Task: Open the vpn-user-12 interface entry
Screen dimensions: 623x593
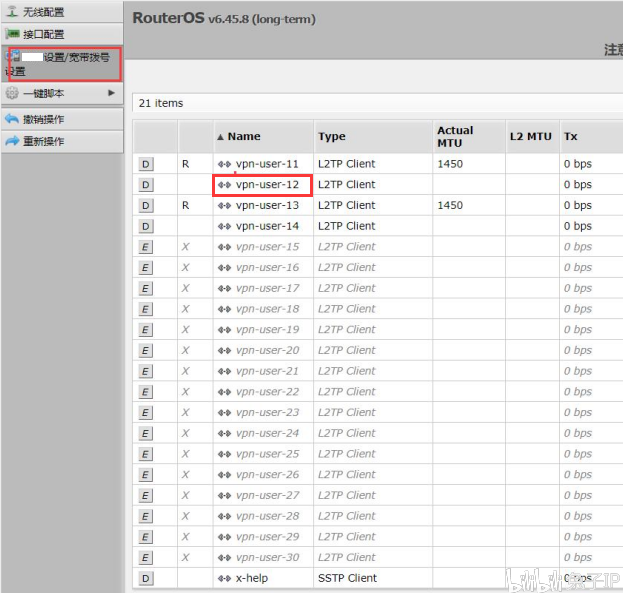Action: point(267,185)
